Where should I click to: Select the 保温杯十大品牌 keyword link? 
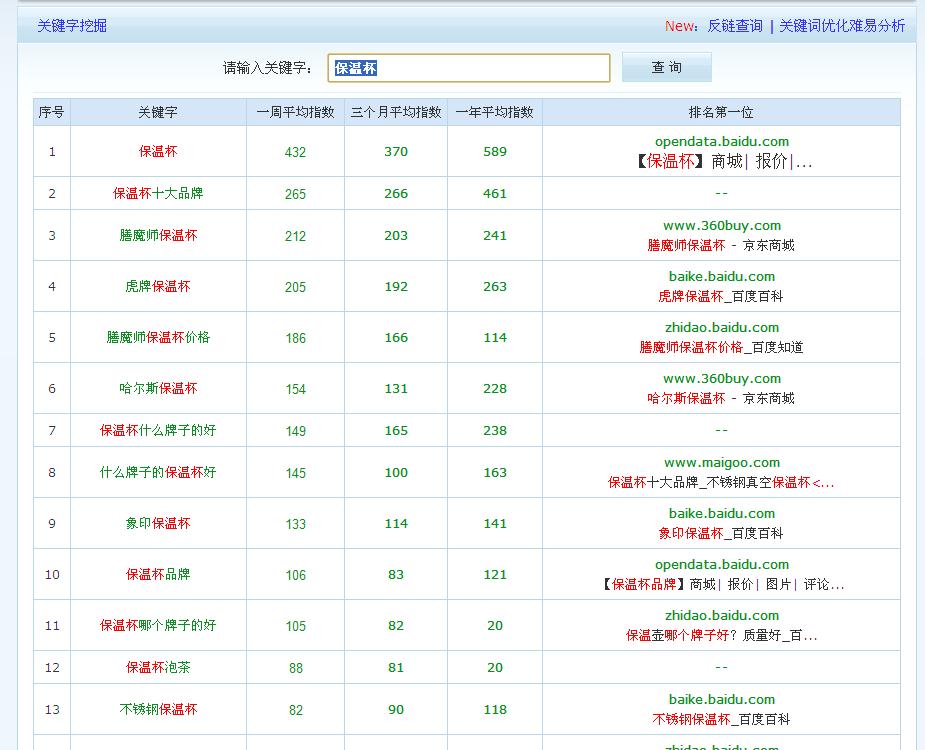(x=158, y=194)
